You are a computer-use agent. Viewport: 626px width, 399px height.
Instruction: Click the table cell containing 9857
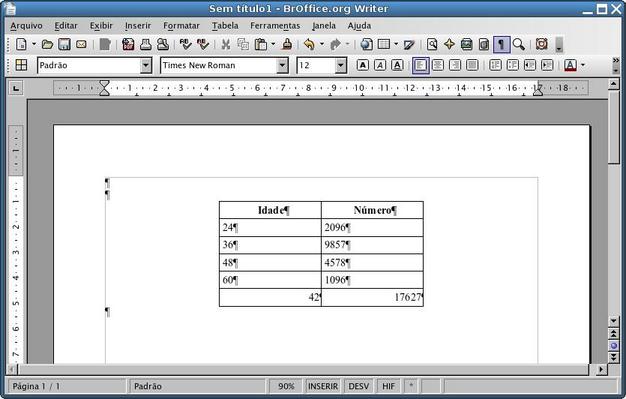(372, 244)
